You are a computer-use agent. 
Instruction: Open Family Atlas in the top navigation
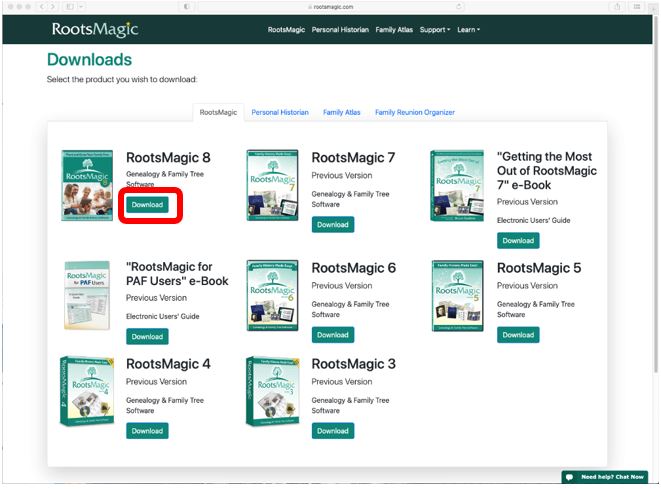(x=394, y=30)
